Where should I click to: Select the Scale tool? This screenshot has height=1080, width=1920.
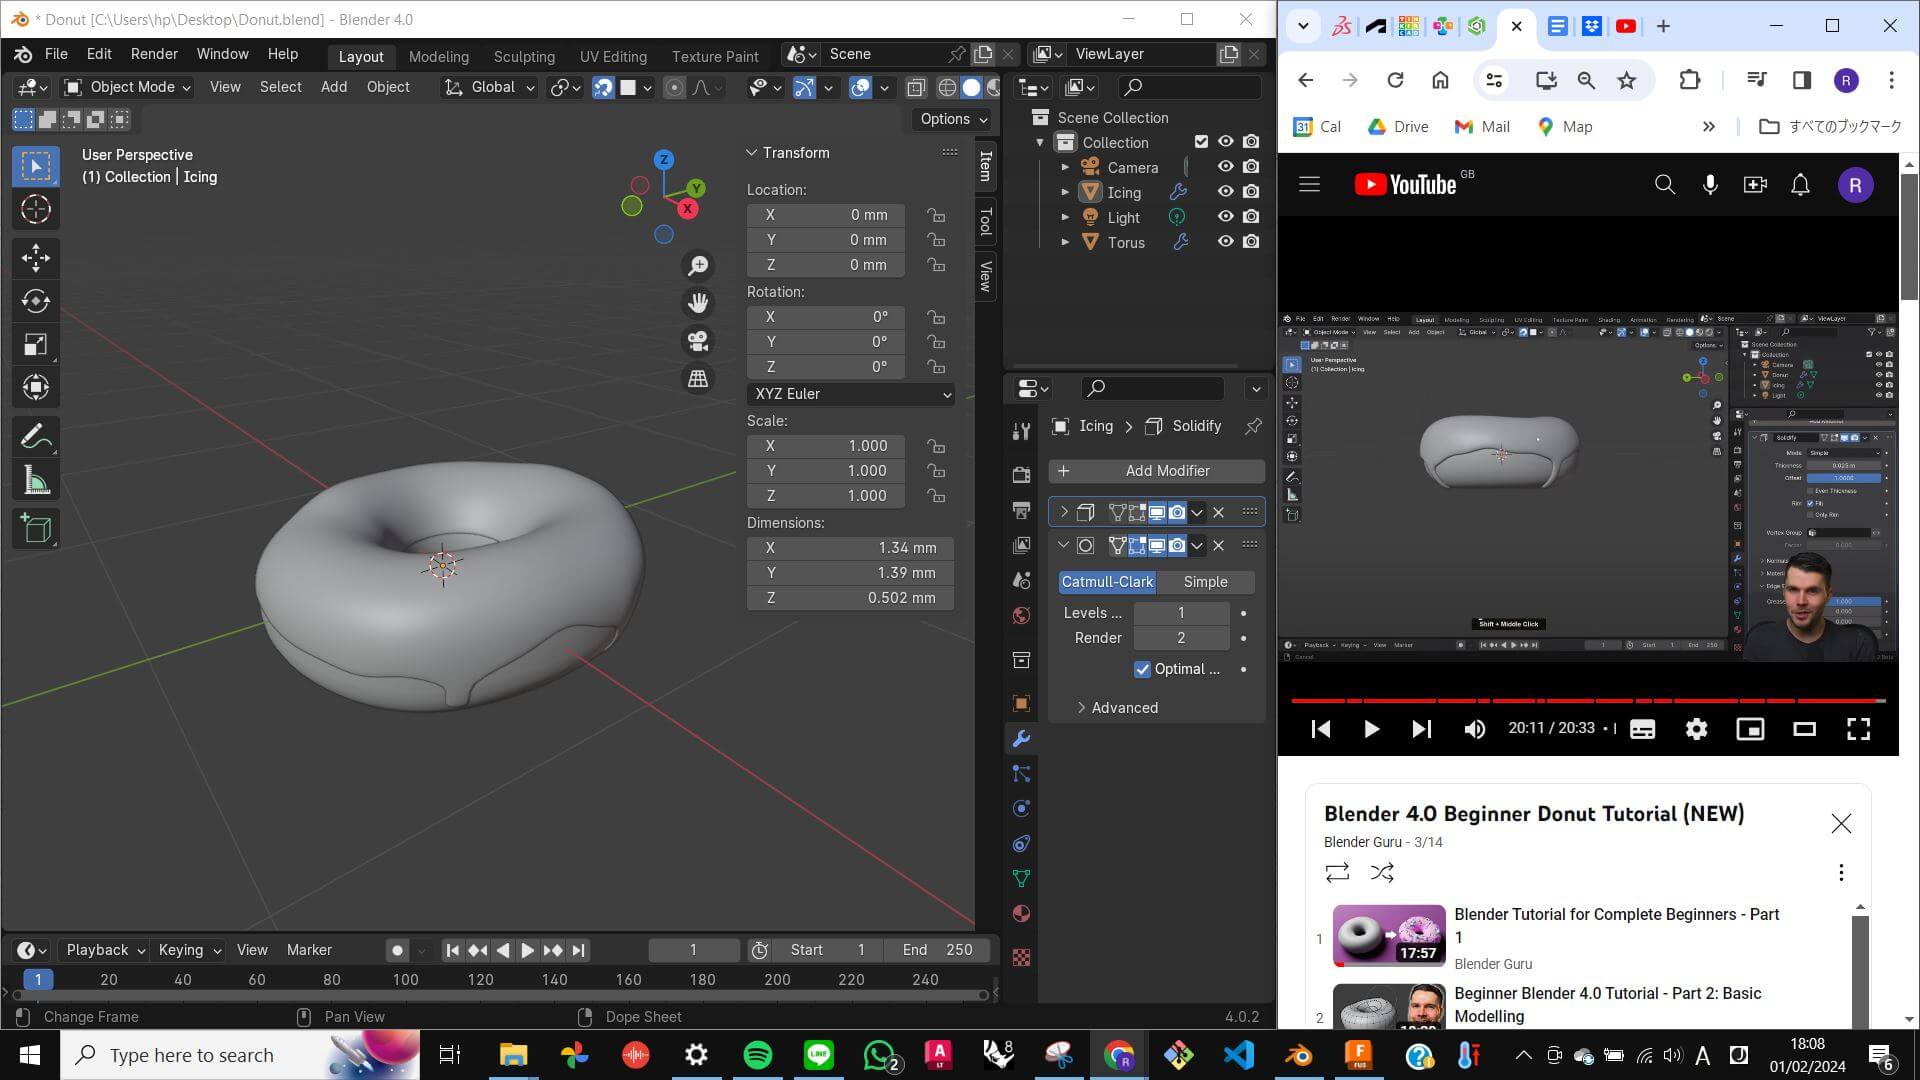pos(36,345)
